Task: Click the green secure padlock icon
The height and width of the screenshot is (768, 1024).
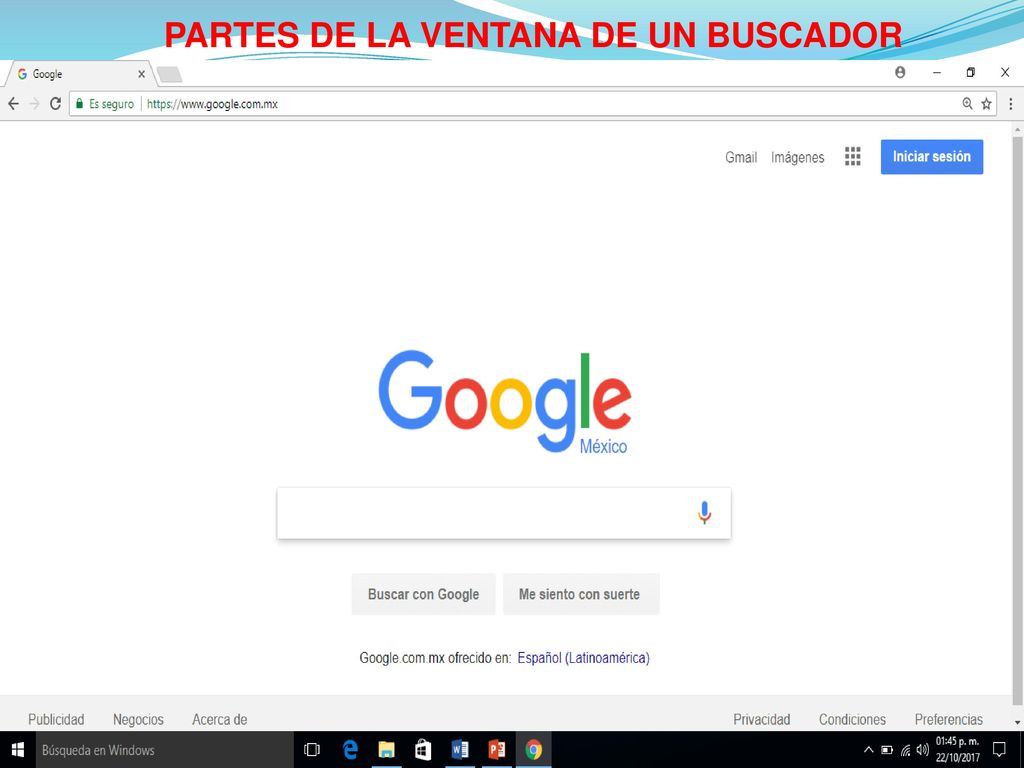Action: point(80,103)
